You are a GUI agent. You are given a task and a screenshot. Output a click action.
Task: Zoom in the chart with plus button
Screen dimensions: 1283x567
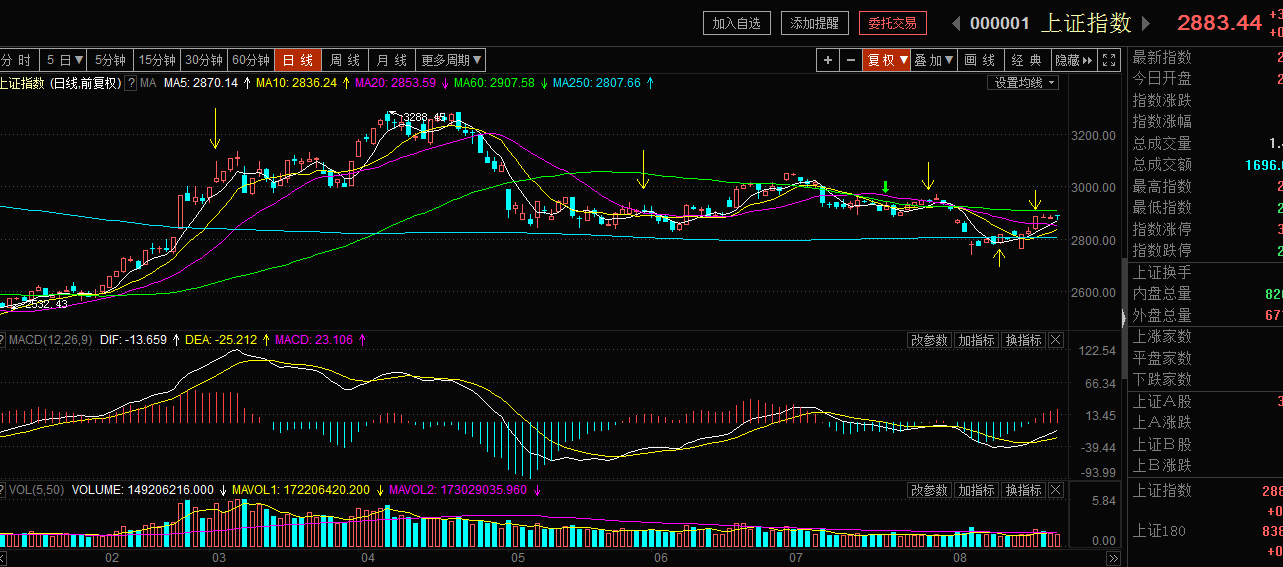tap(828, 60)
